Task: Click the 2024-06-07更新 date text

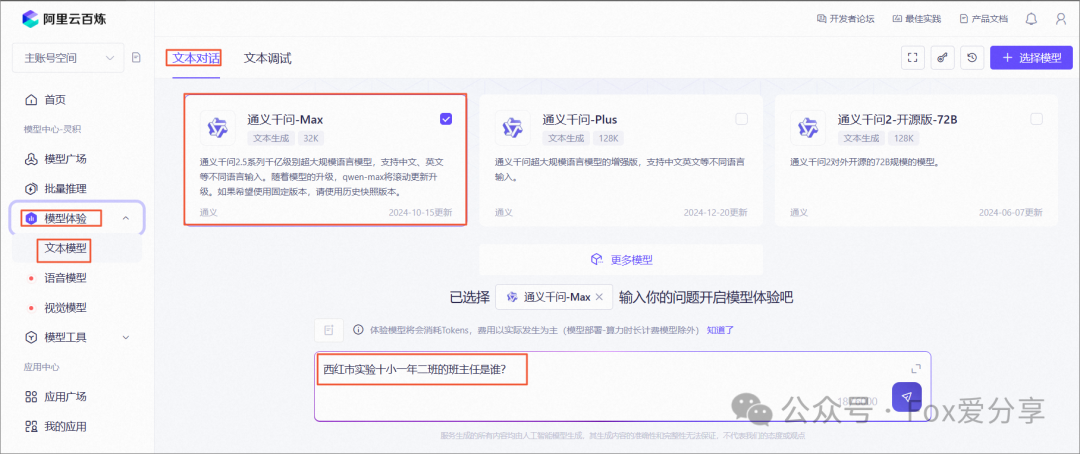Action: tap(1010, 212)
